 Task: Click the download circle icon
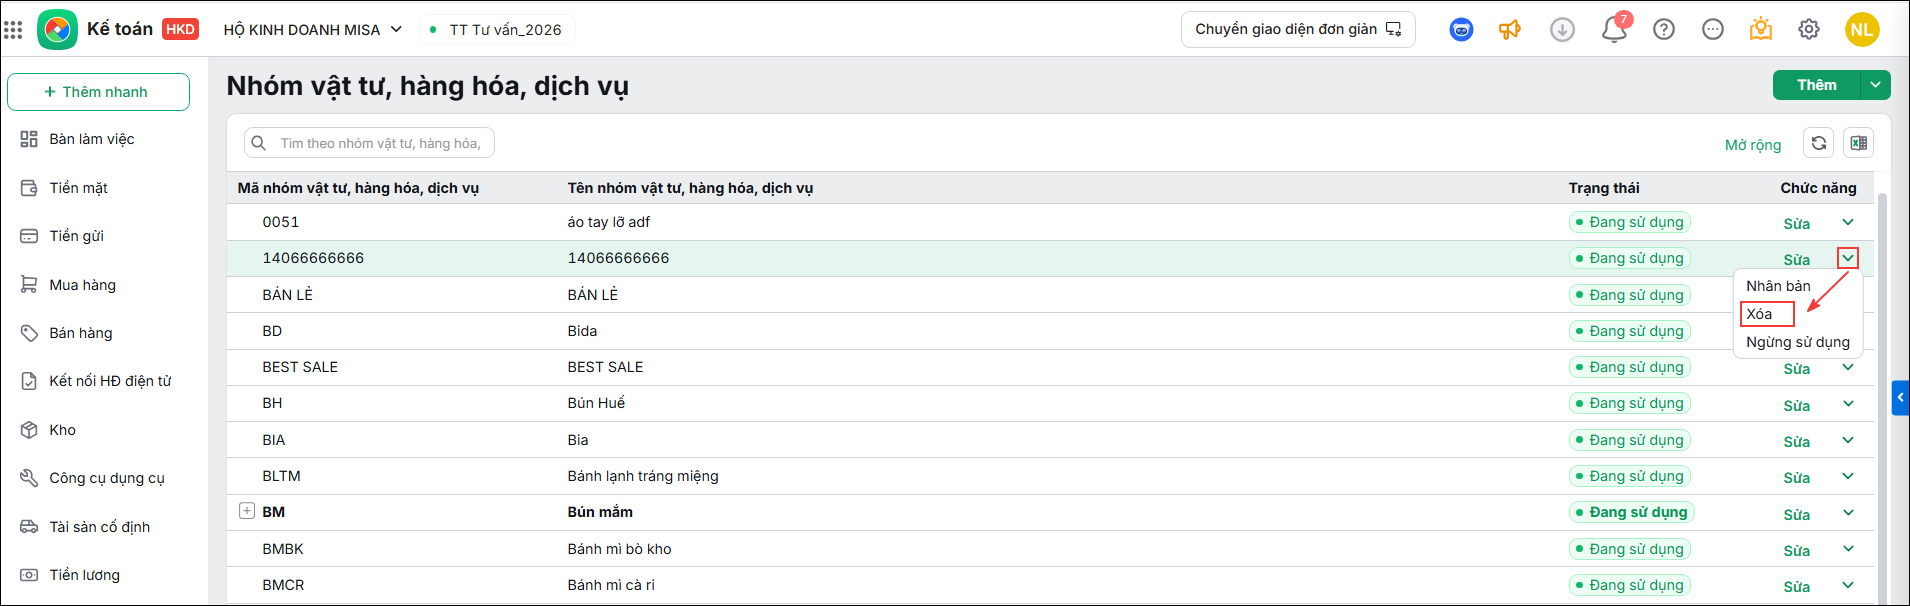click(x=1562, y=30)
